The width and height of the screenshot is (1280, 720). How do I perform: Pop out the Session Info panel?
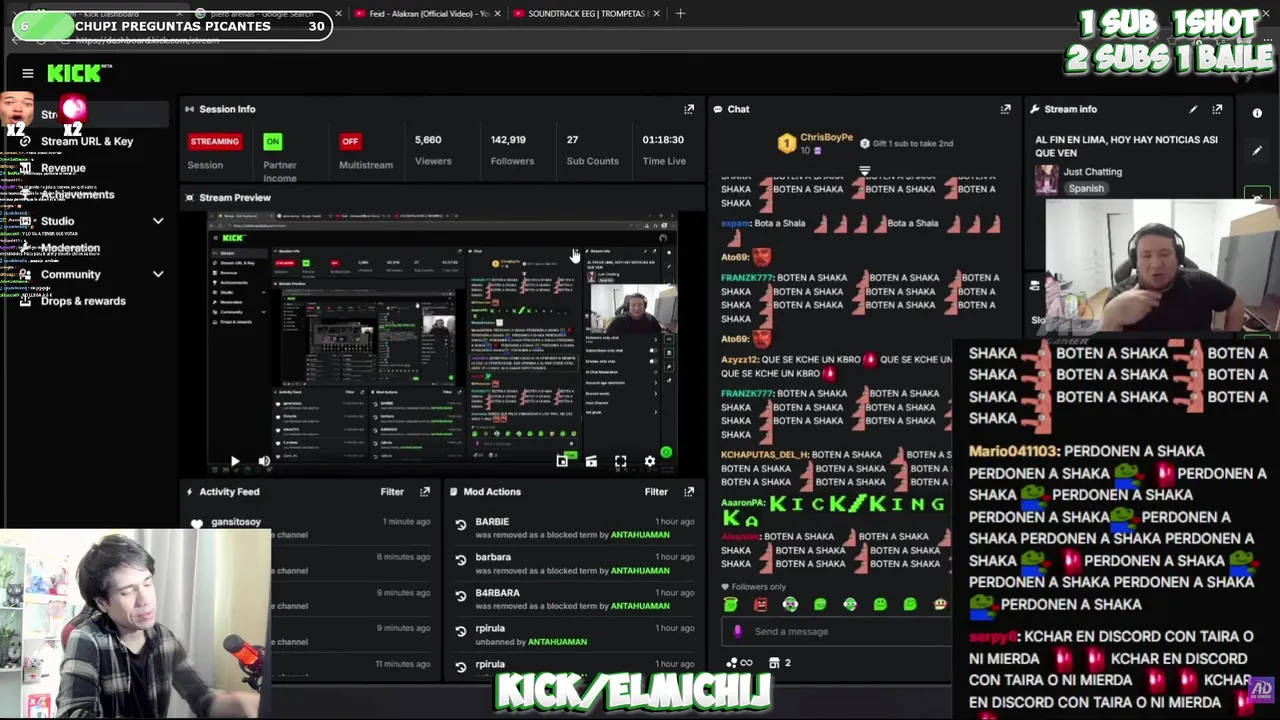click(x=689, y=109)
